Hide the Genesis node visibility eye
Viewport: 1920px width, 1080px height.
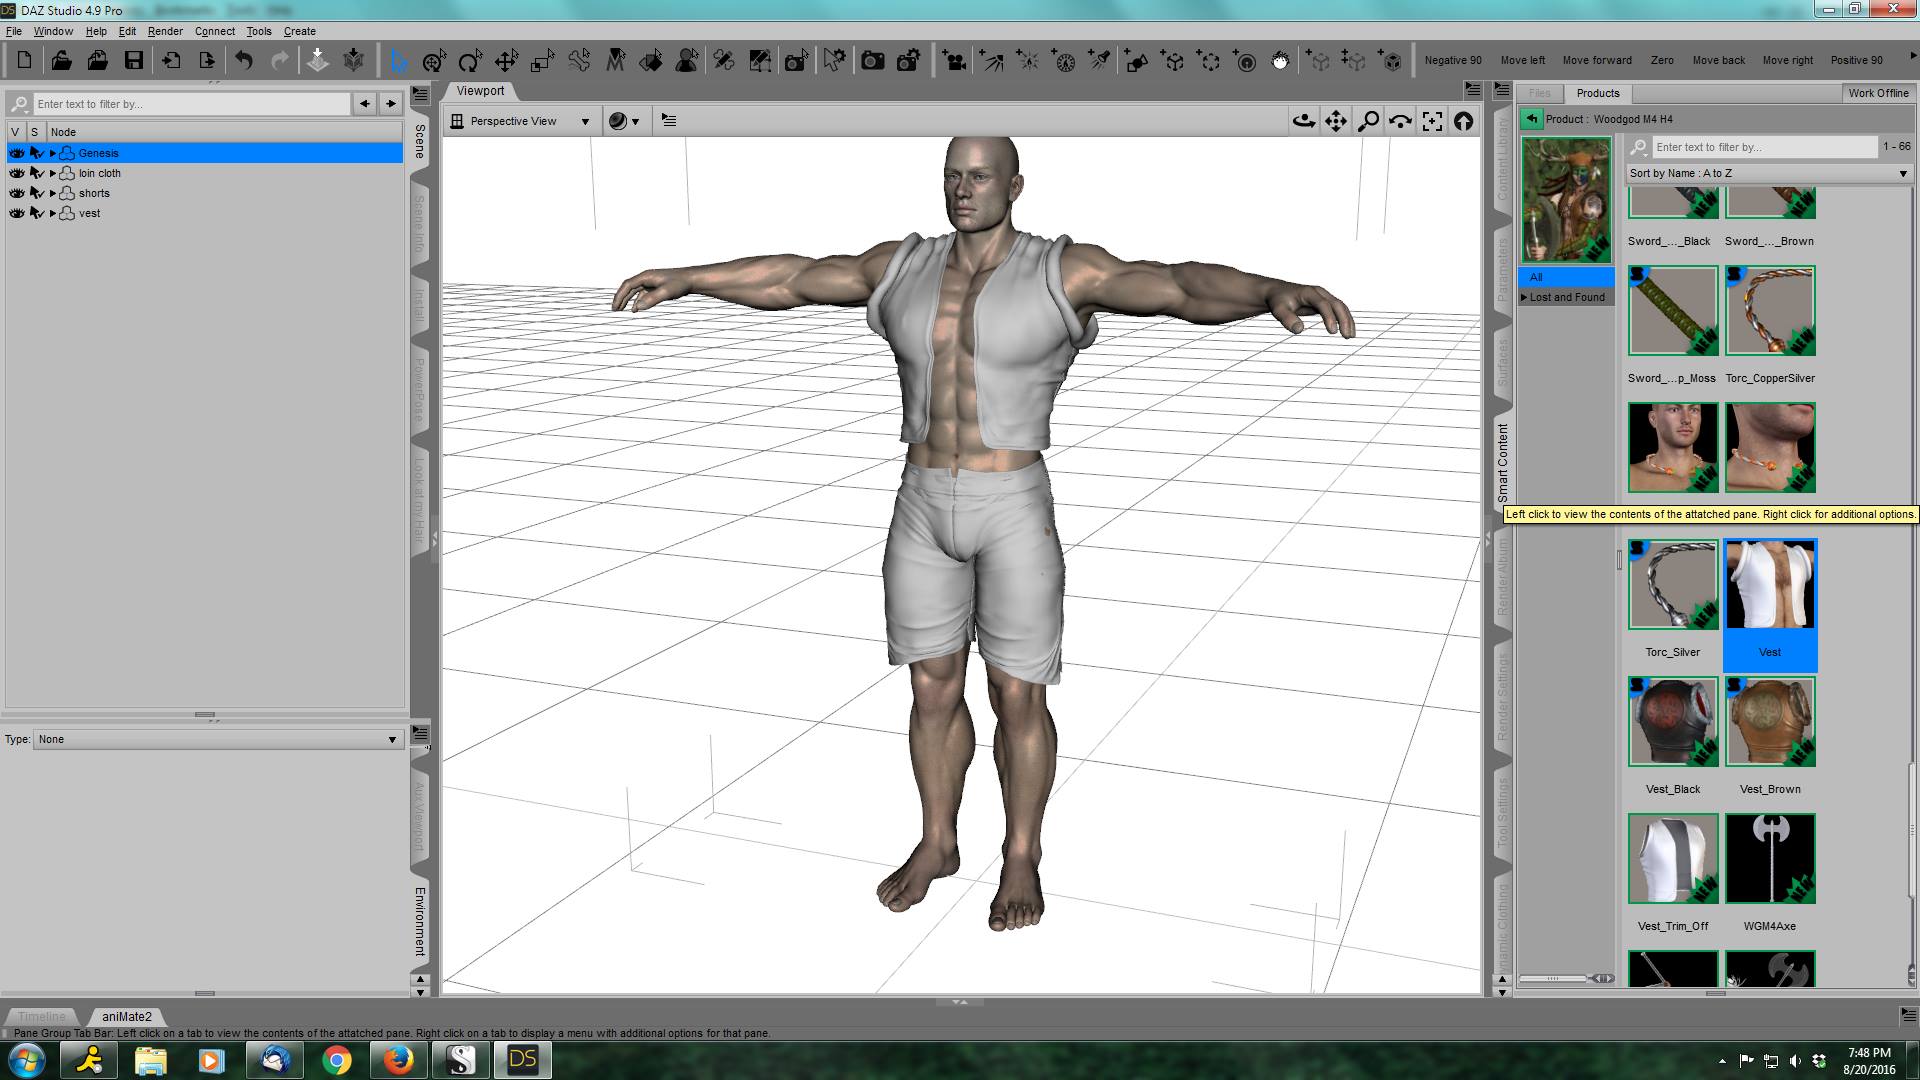coord(16,153)
